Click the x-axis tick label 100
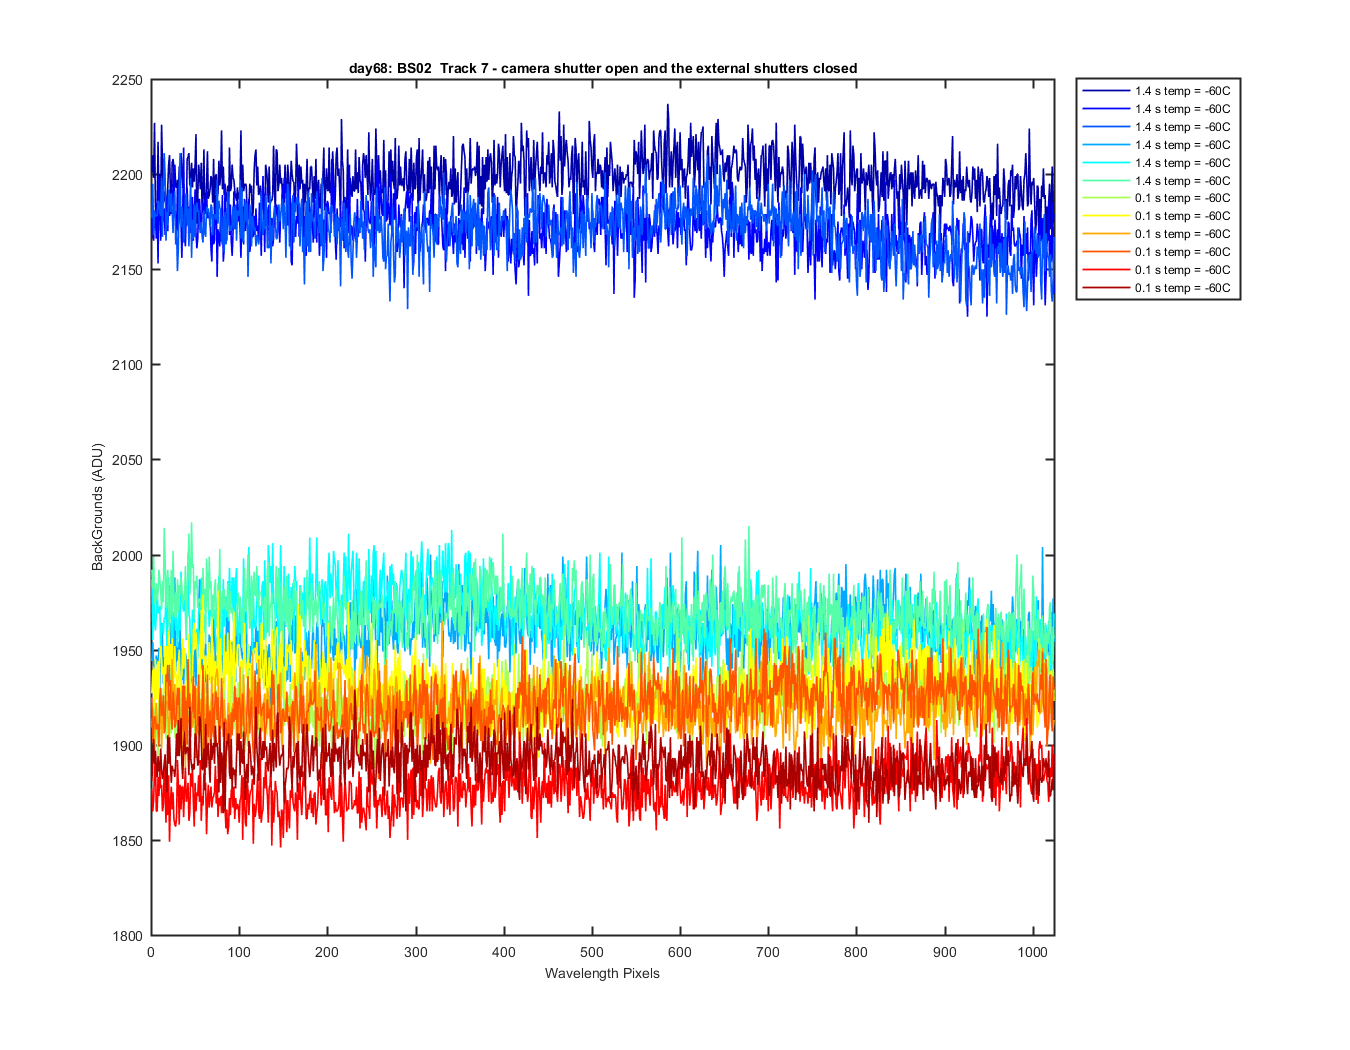The height and width of the screenshot is (1050, 1350). click(x=239, y=952)
